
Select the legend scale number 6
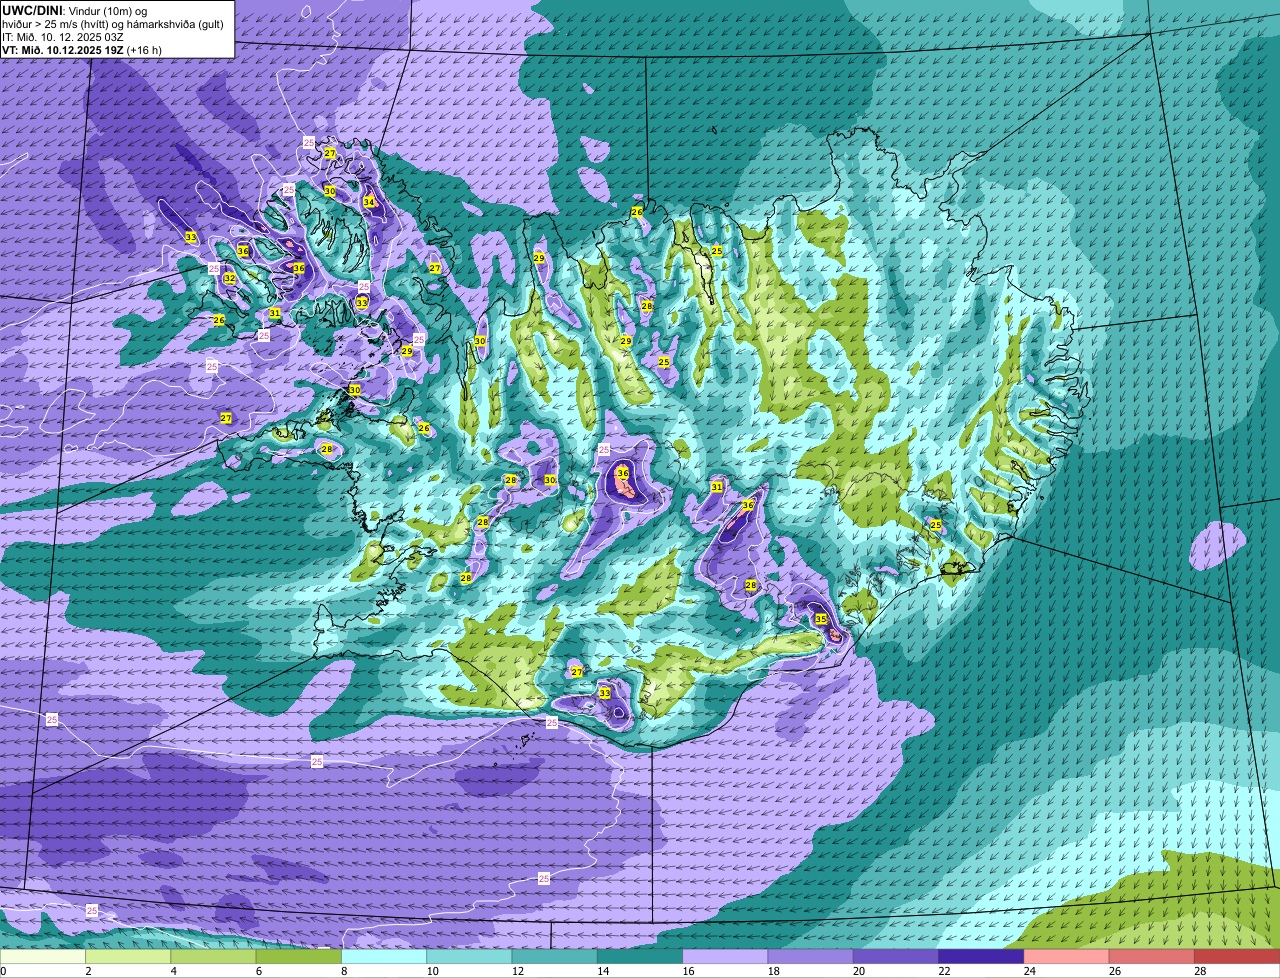260,971
